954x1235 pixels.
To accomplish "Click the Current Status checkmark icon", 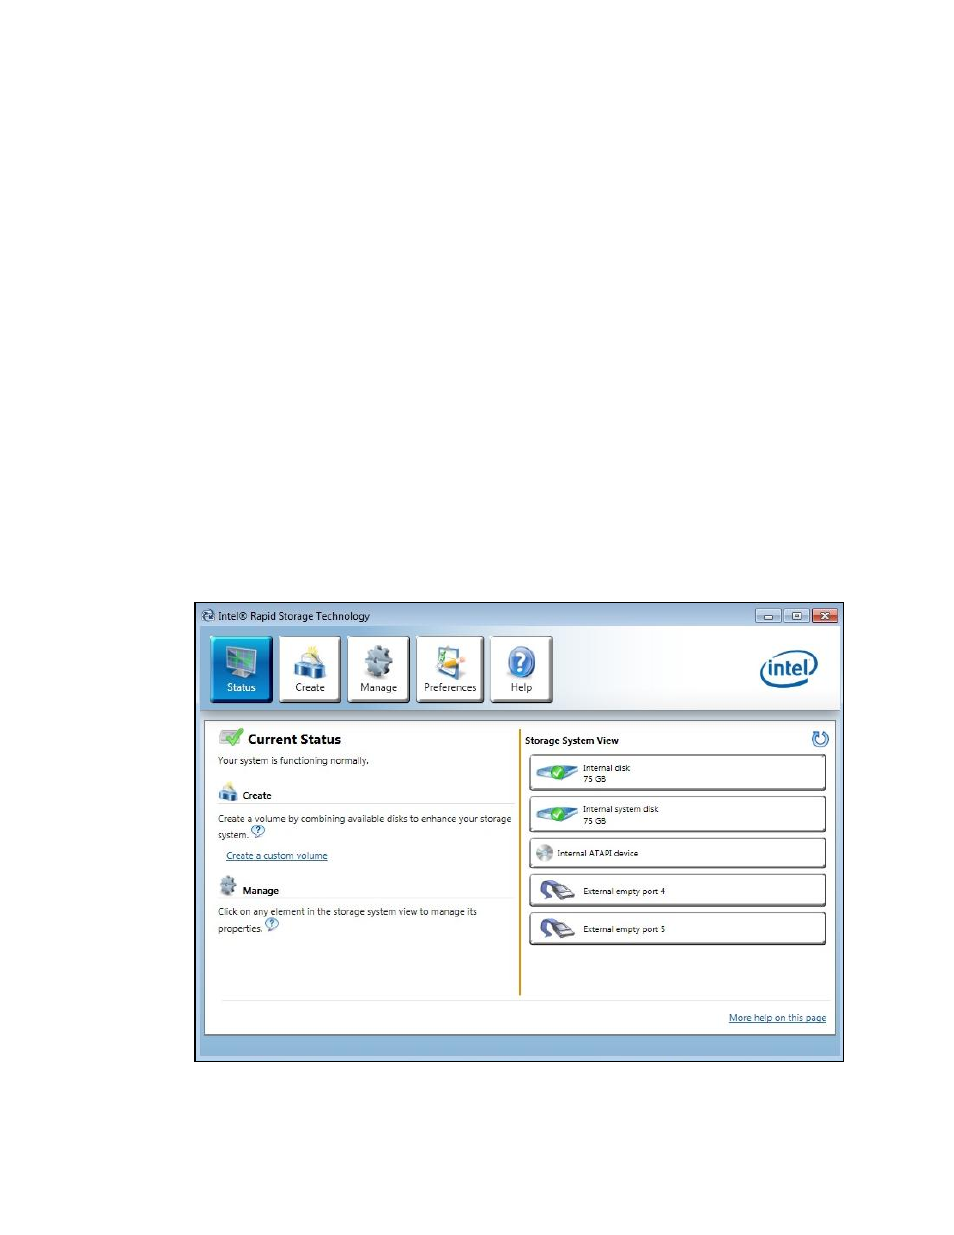I will click(231, 738).
